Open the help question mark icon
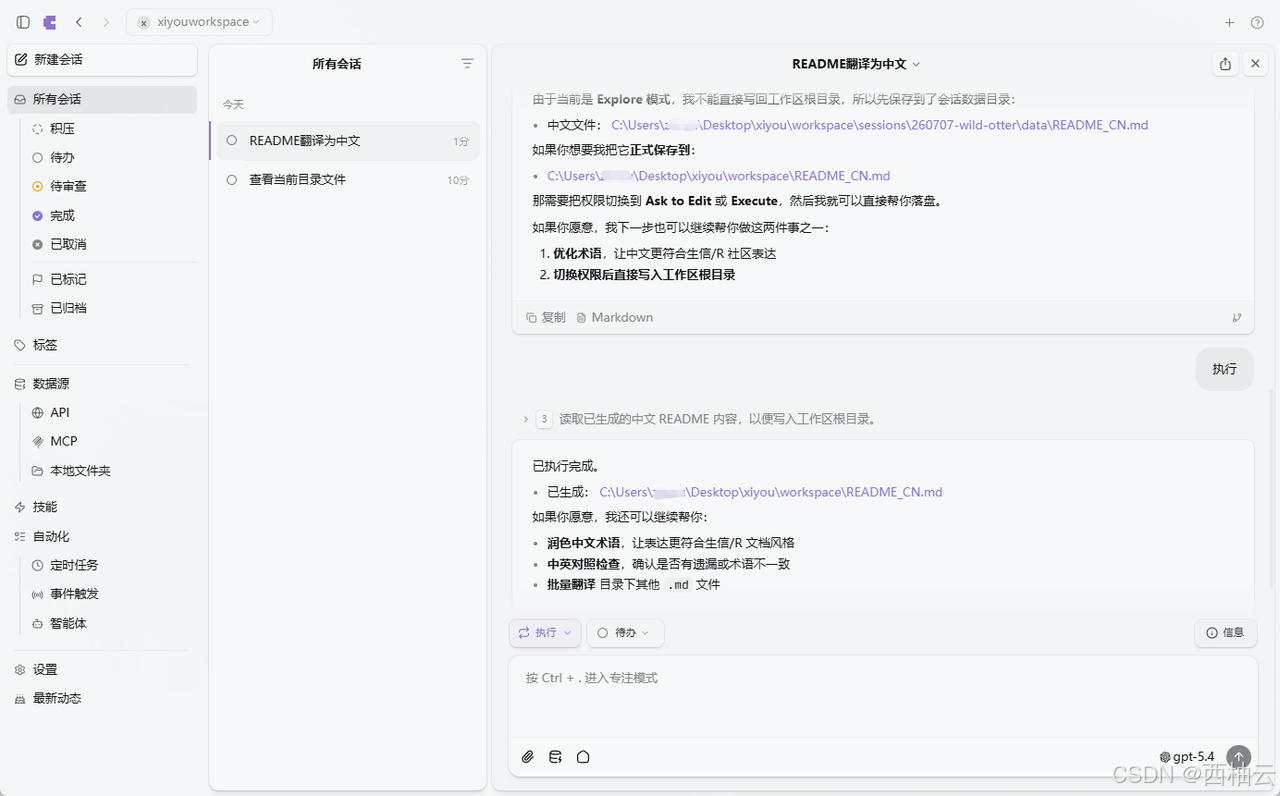1280x796 pixels. [x=1258, y=22]
